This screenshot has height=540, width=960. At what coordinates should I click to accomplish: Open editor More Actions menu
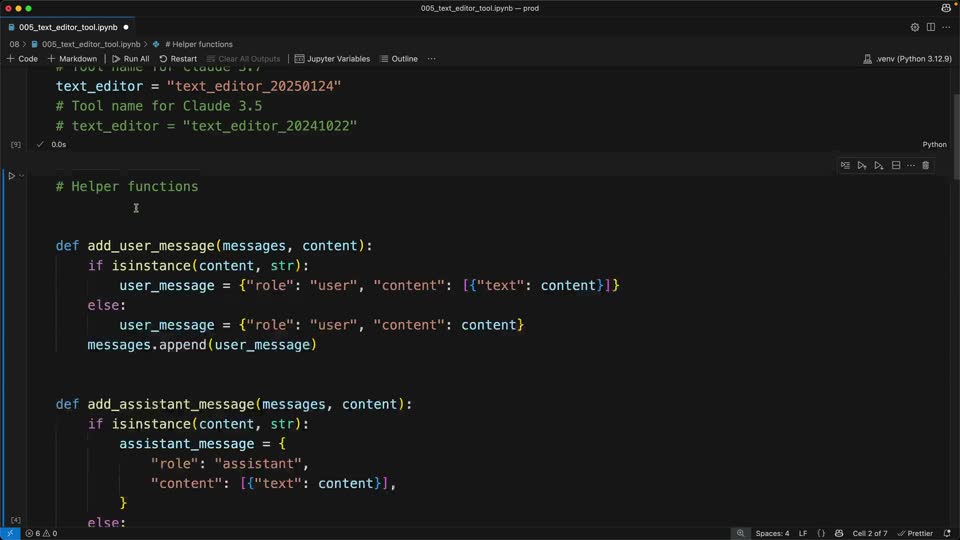click(947, 27)
